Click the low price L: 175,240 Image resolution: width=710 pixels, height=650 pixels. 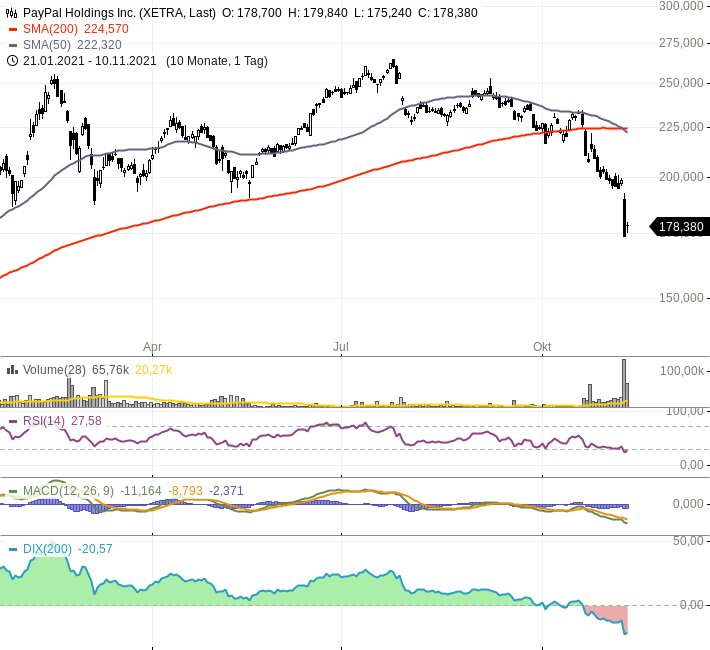(x=383, y=13)
